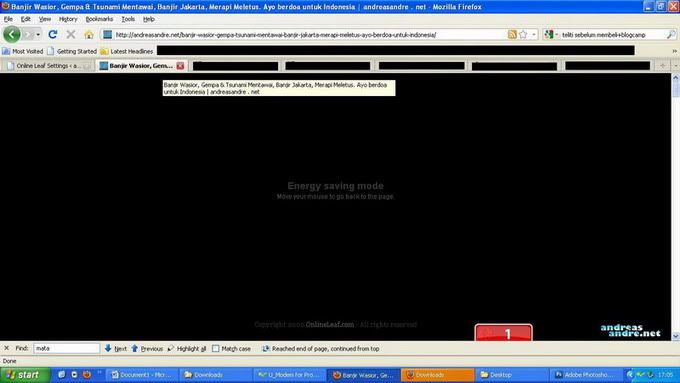Expand hidden system tray icons arrow
The height and width of the screenshot is (383, 680).
(x=630, y=375)
